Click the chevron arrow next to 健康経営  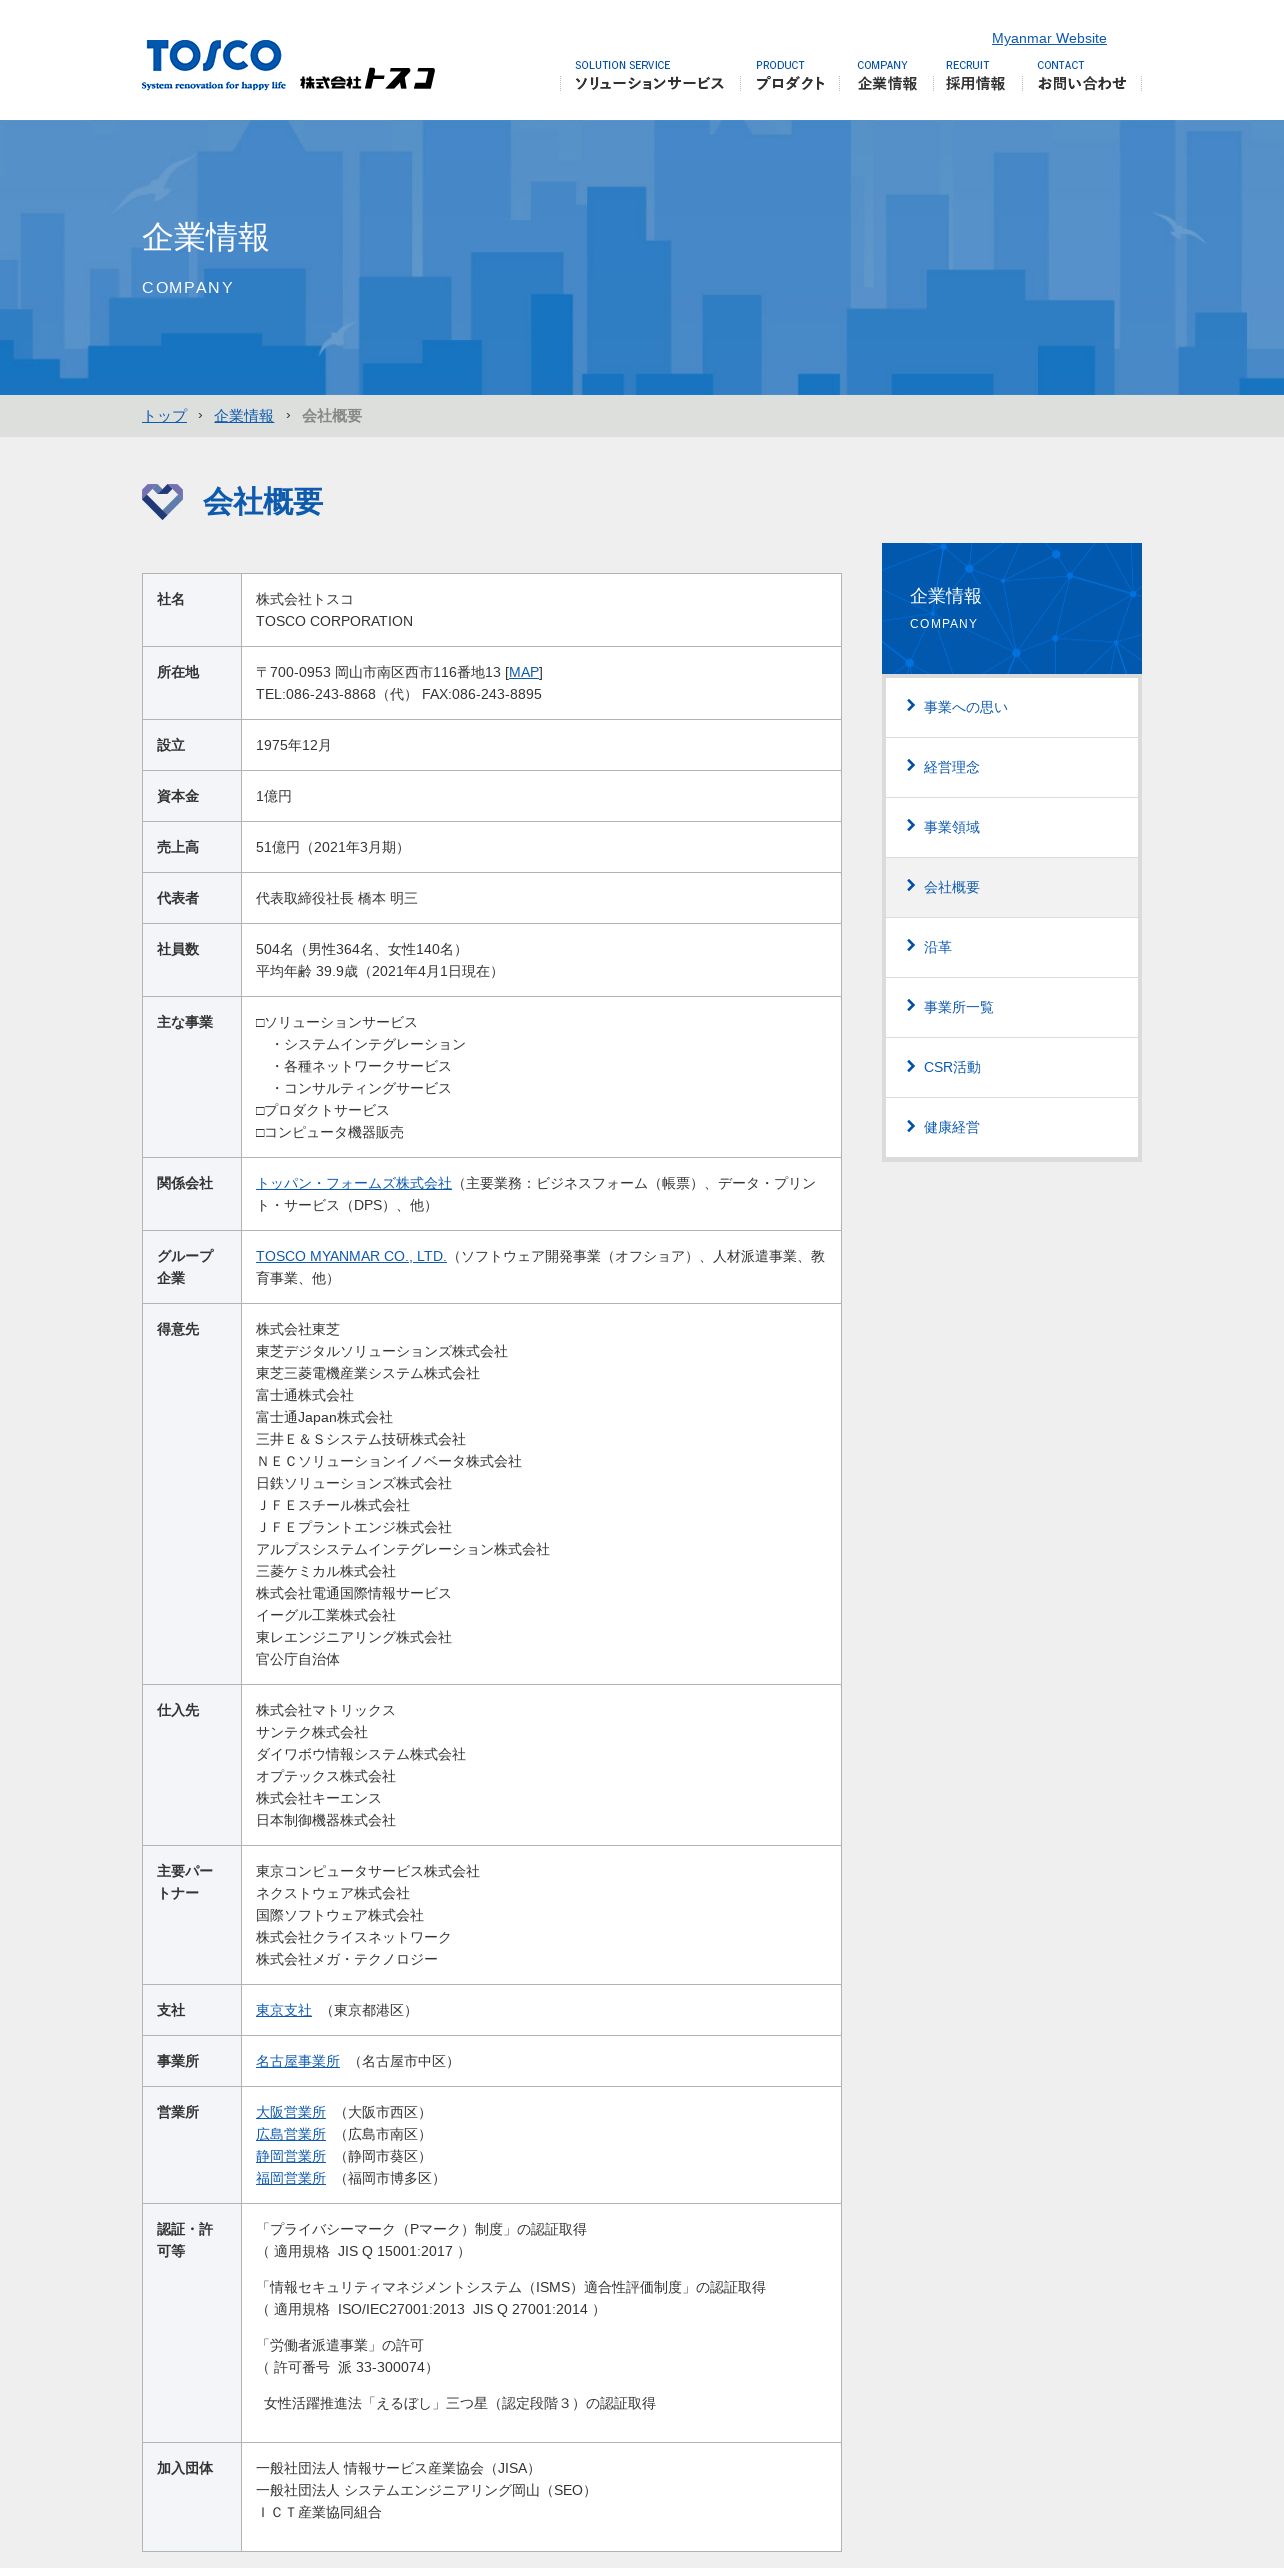[911, 1126]
